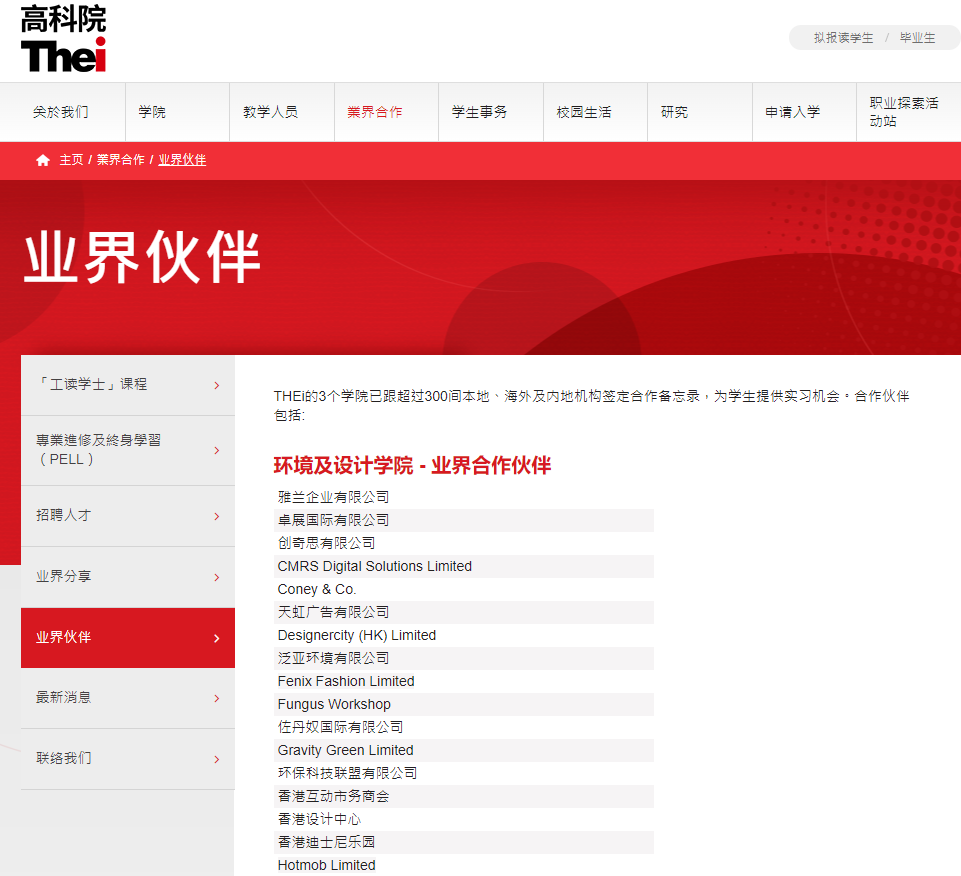Open the 关於我们 menu
This screenshot has height=876, width=961.
point(63,112)
